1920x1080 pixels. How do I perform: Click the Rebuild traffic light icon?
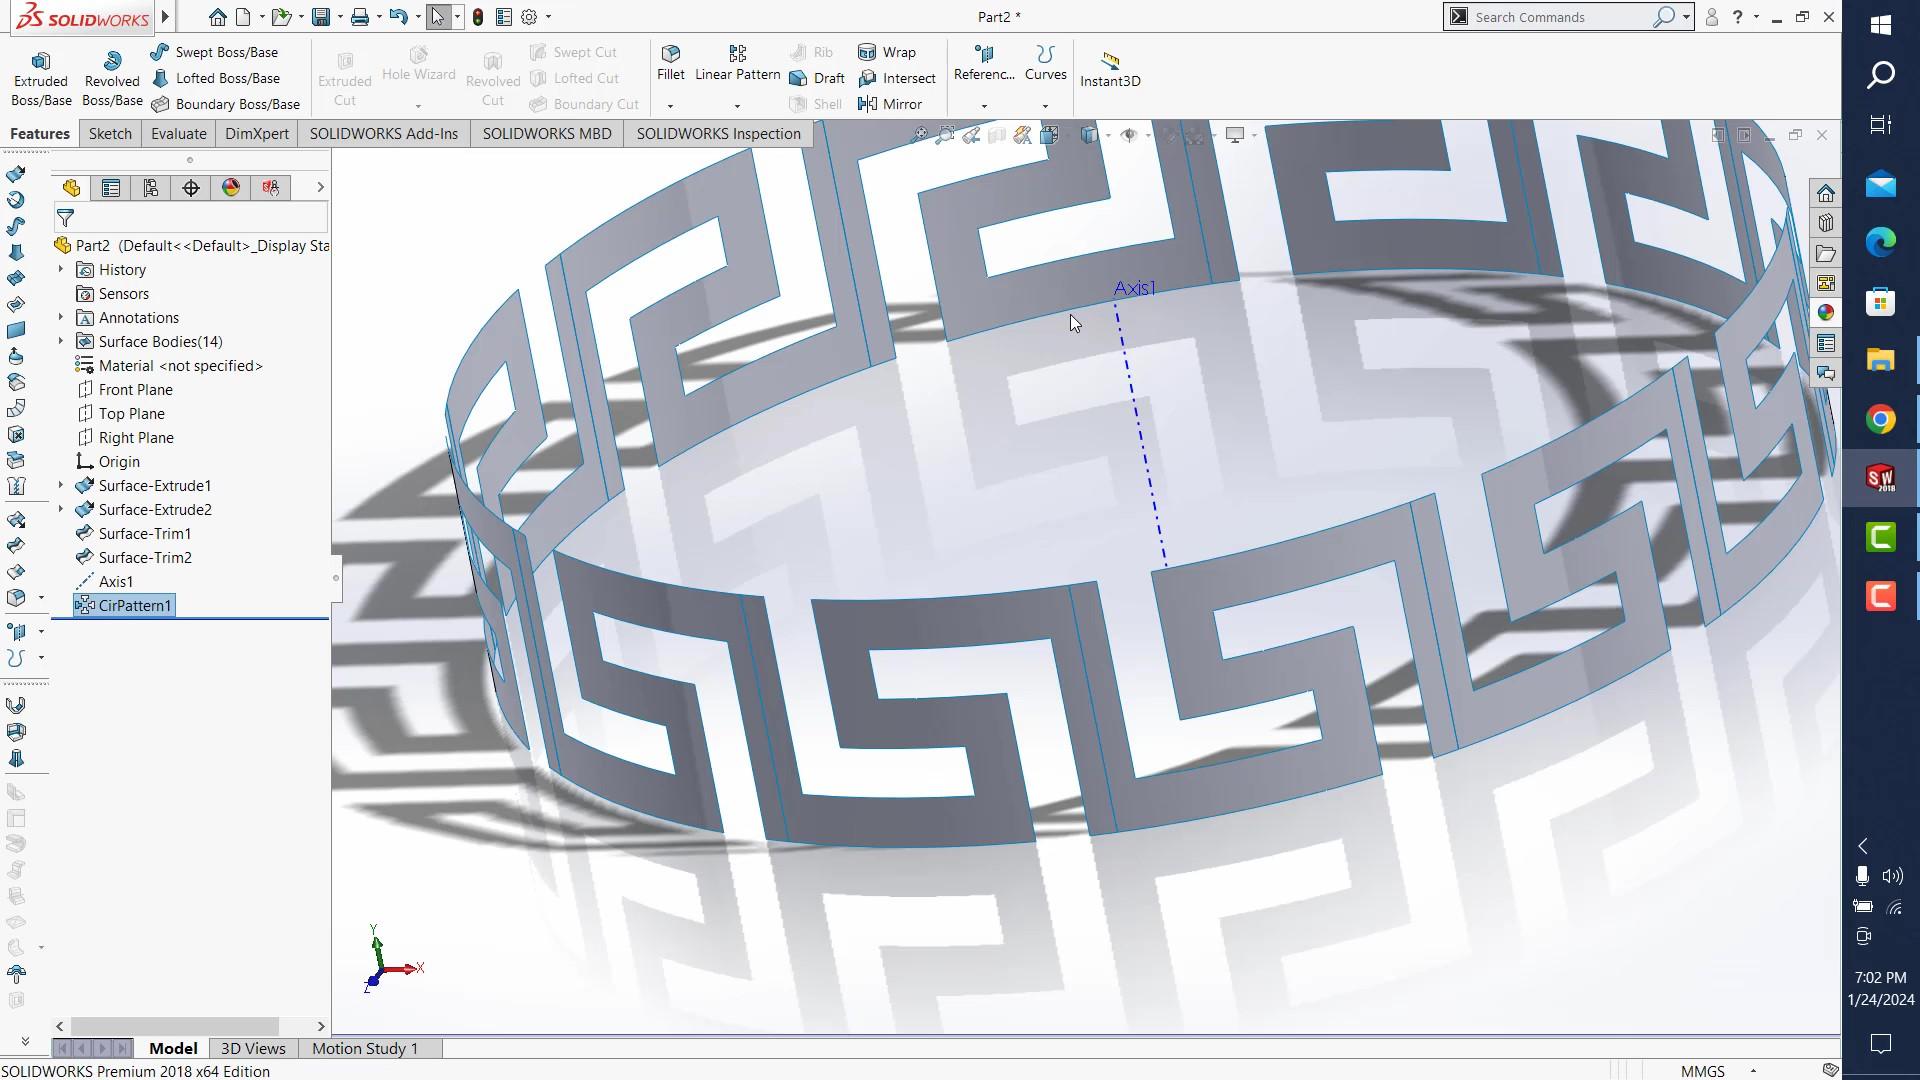pos(478,17)
